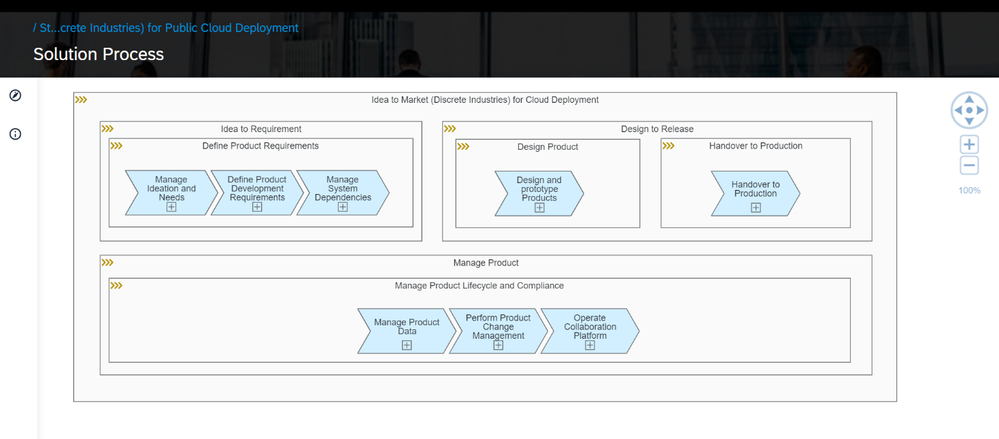
Task: Click the 100% zoom level label
Action: point(969,190)
